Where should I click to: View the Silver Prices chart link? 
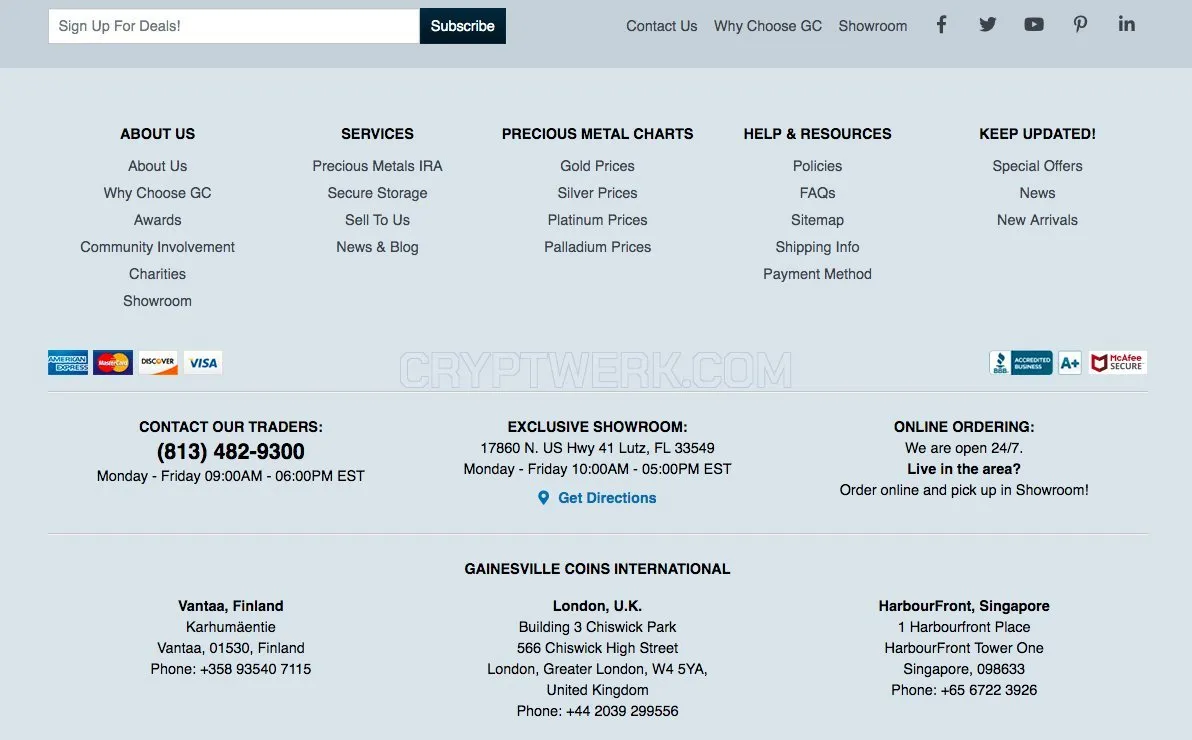[x=598, y=193]
